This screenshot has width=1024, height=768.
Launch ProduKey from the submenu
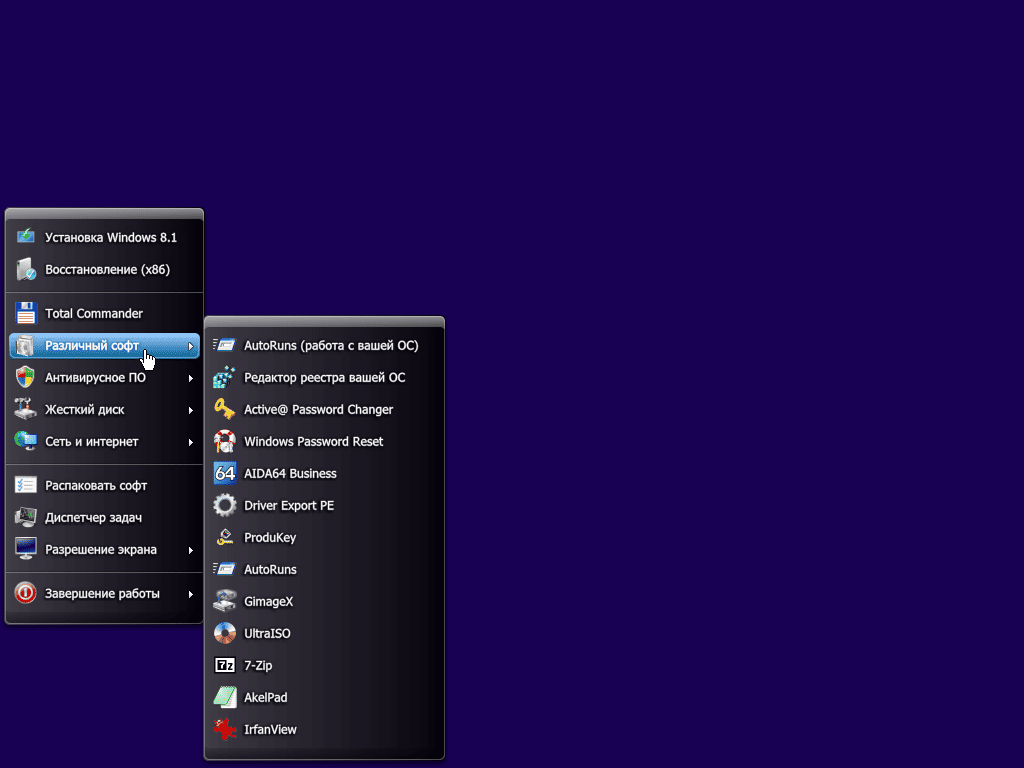click(270, 537)
